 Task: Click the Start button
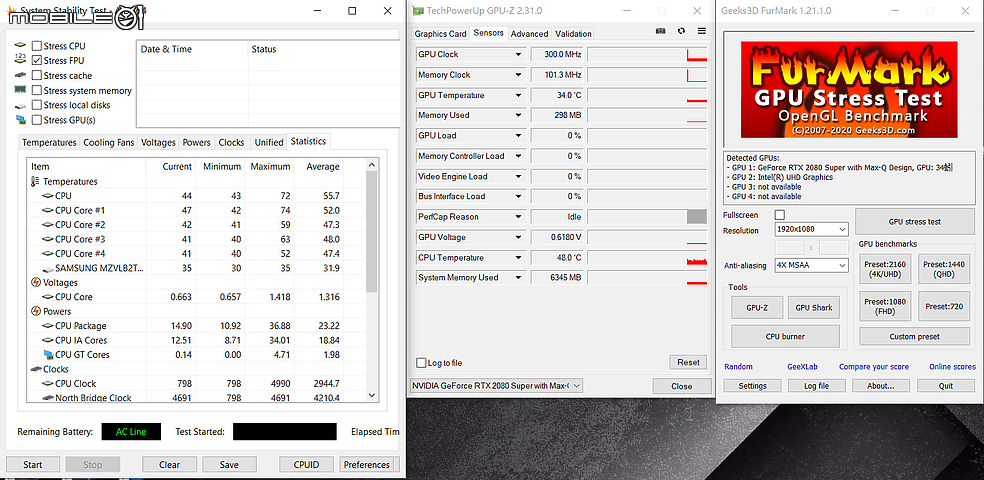tap(33, 465)
